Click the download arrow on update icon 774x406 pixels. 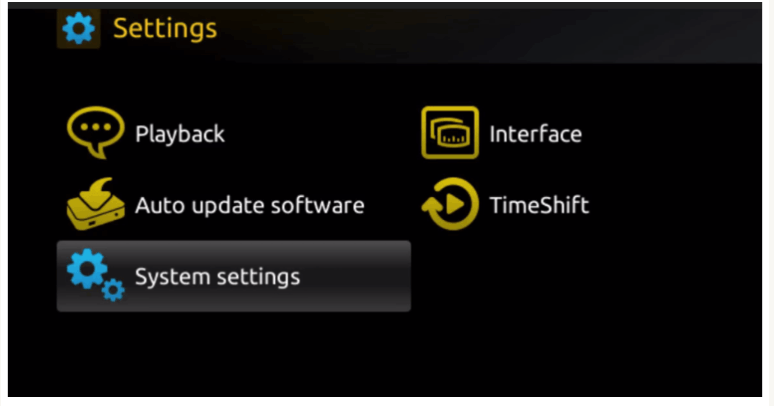coord(97,193)
